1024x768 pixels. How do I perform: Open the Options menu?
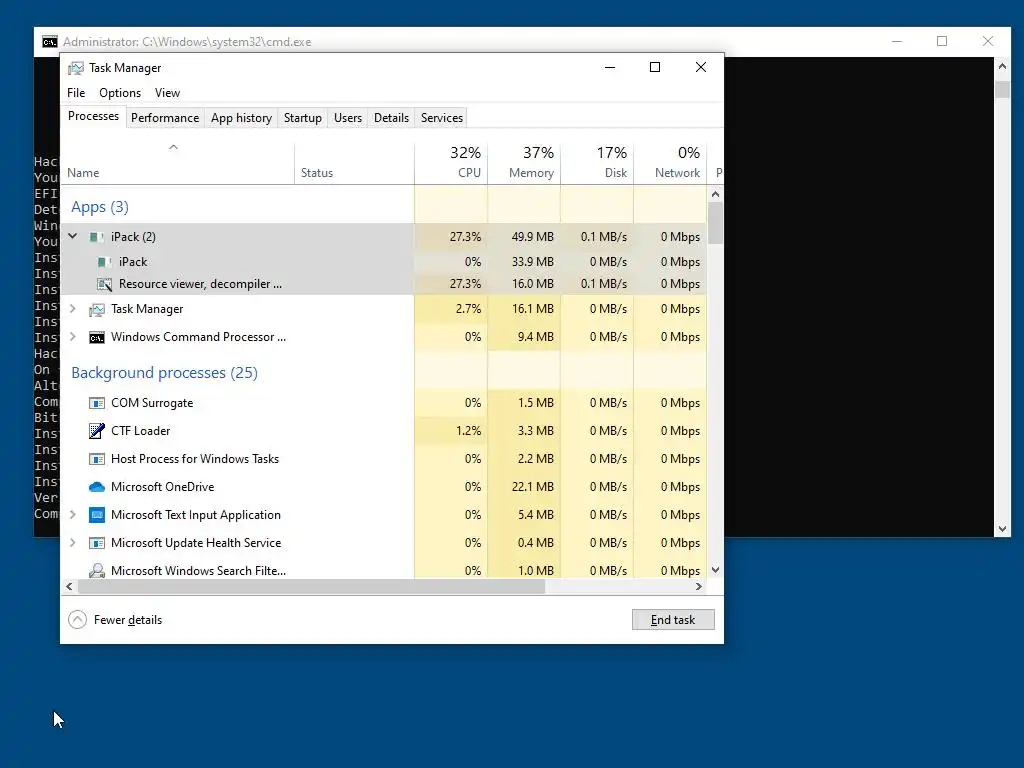(x=120, y=93)
